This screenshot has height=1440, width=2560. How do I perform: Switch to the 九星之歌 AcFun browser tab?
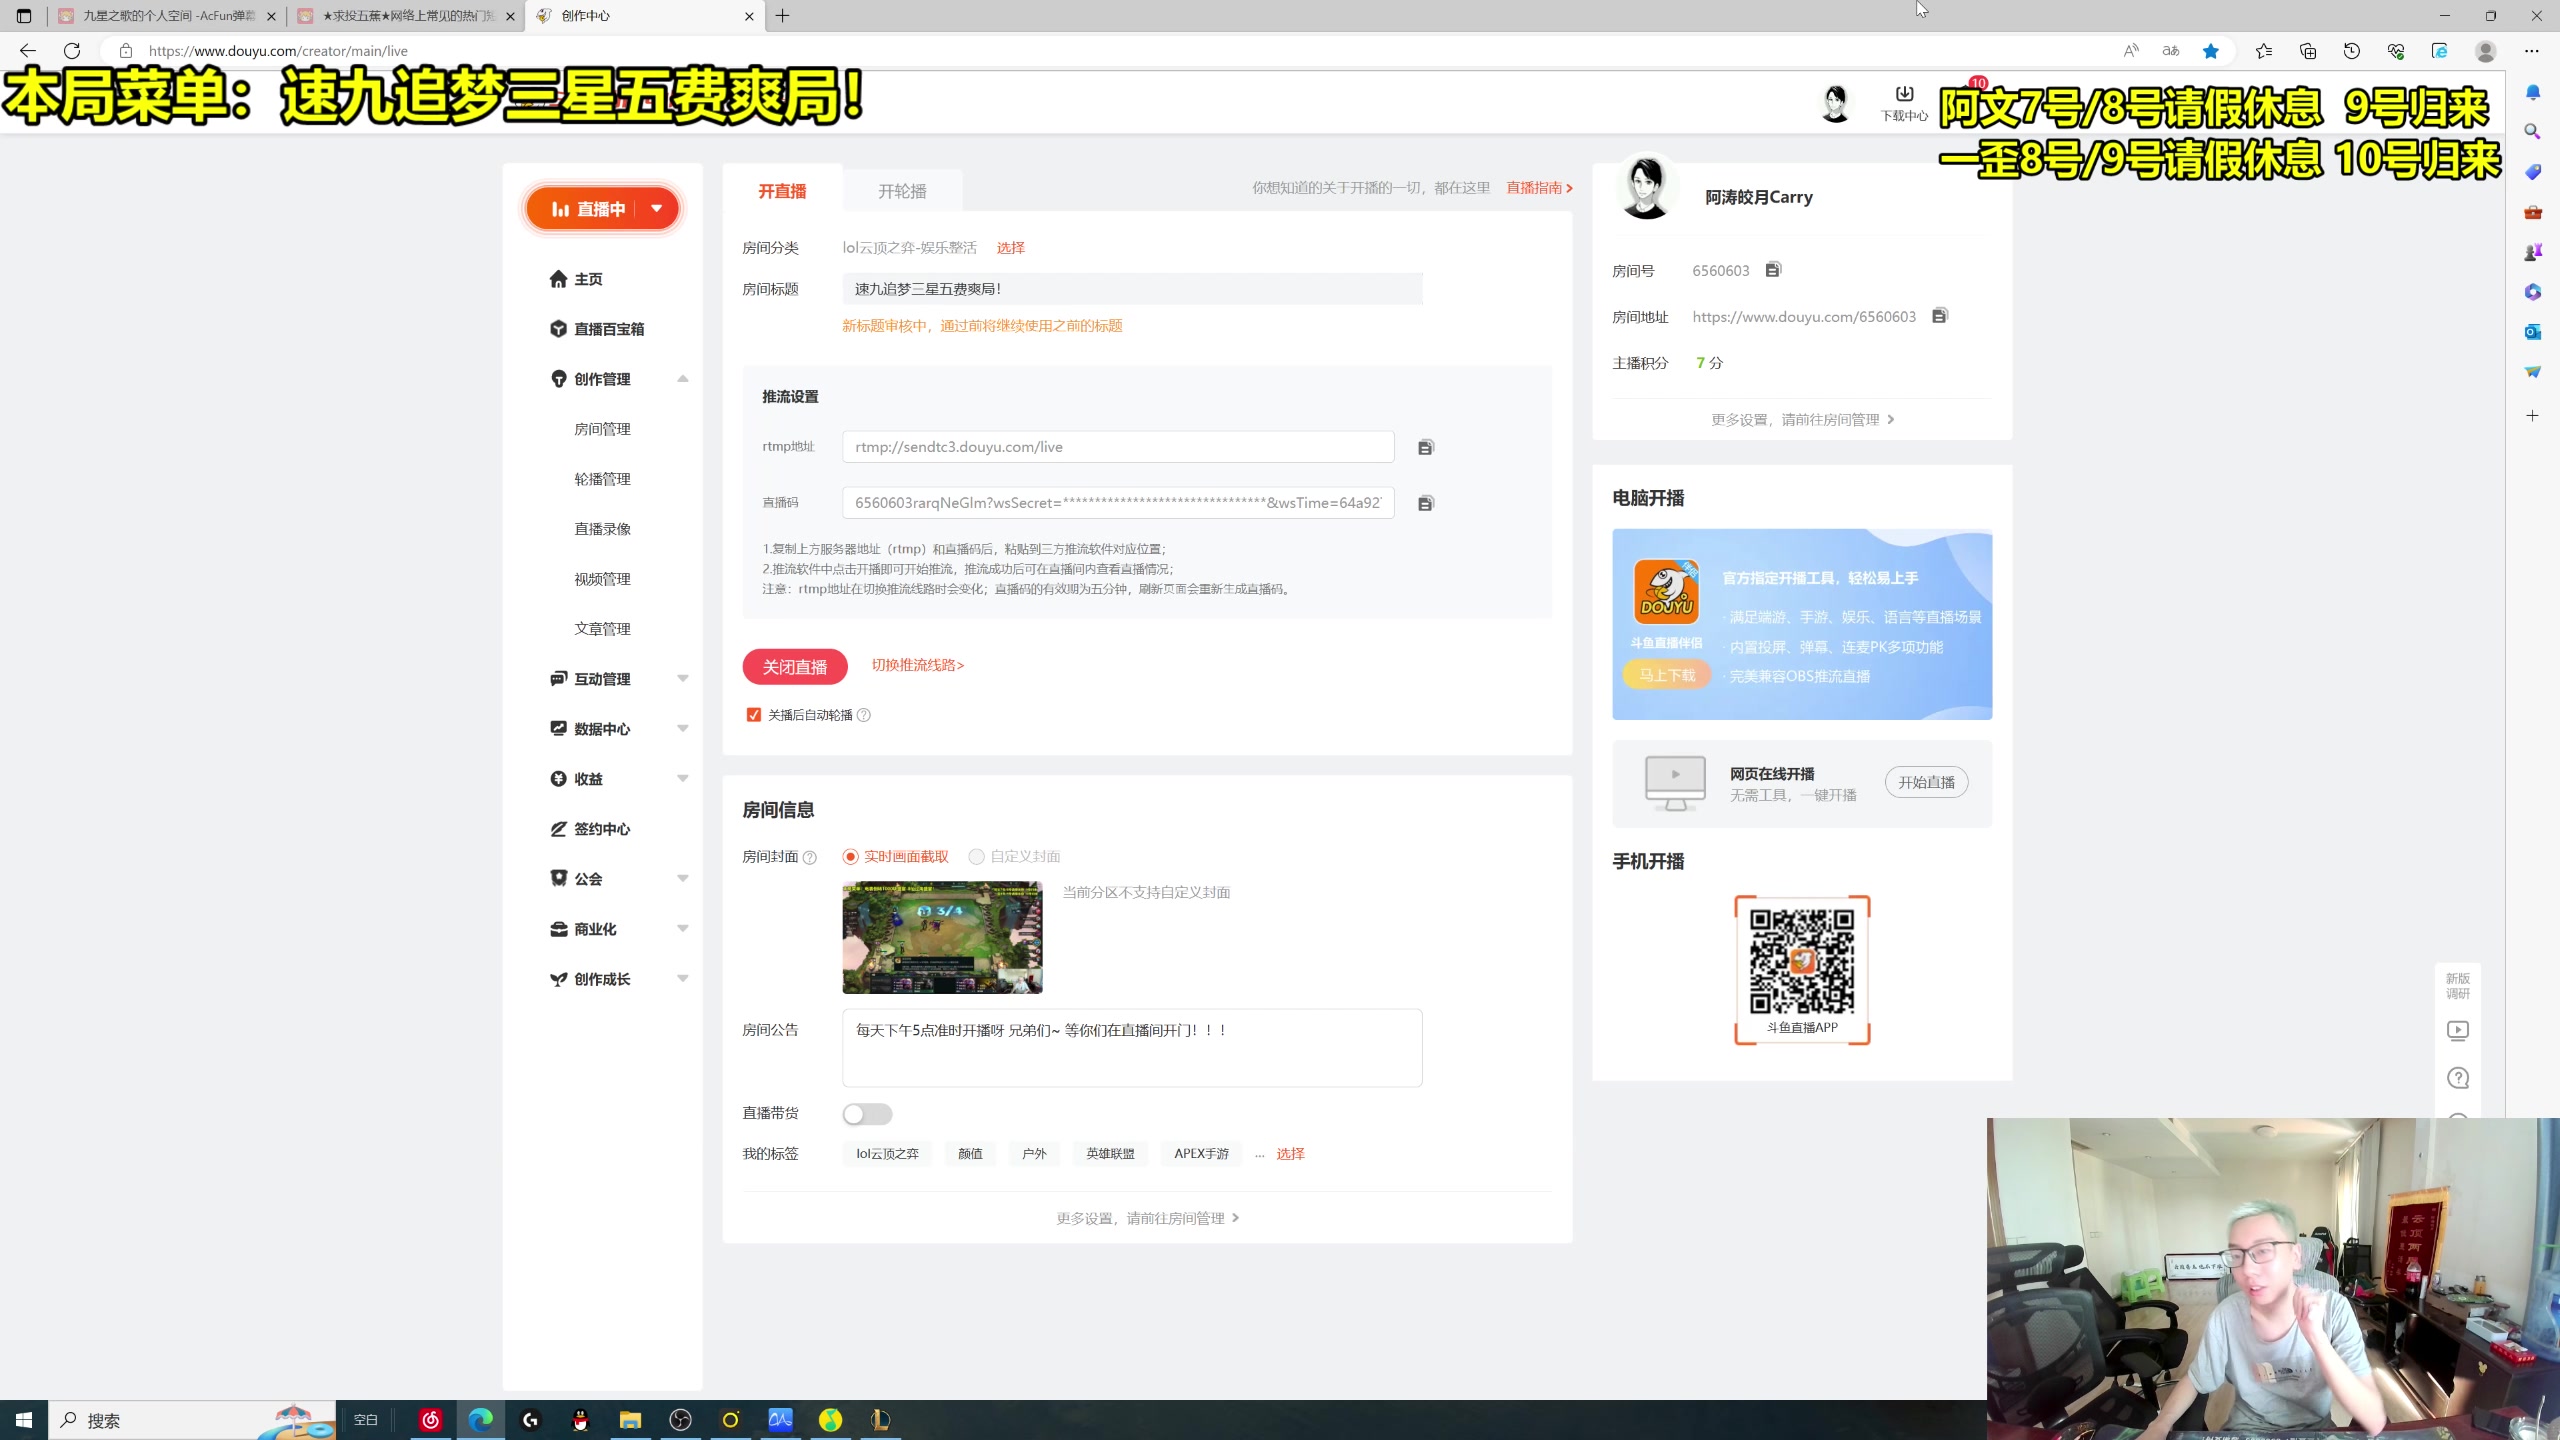click(x=166, y=16)
